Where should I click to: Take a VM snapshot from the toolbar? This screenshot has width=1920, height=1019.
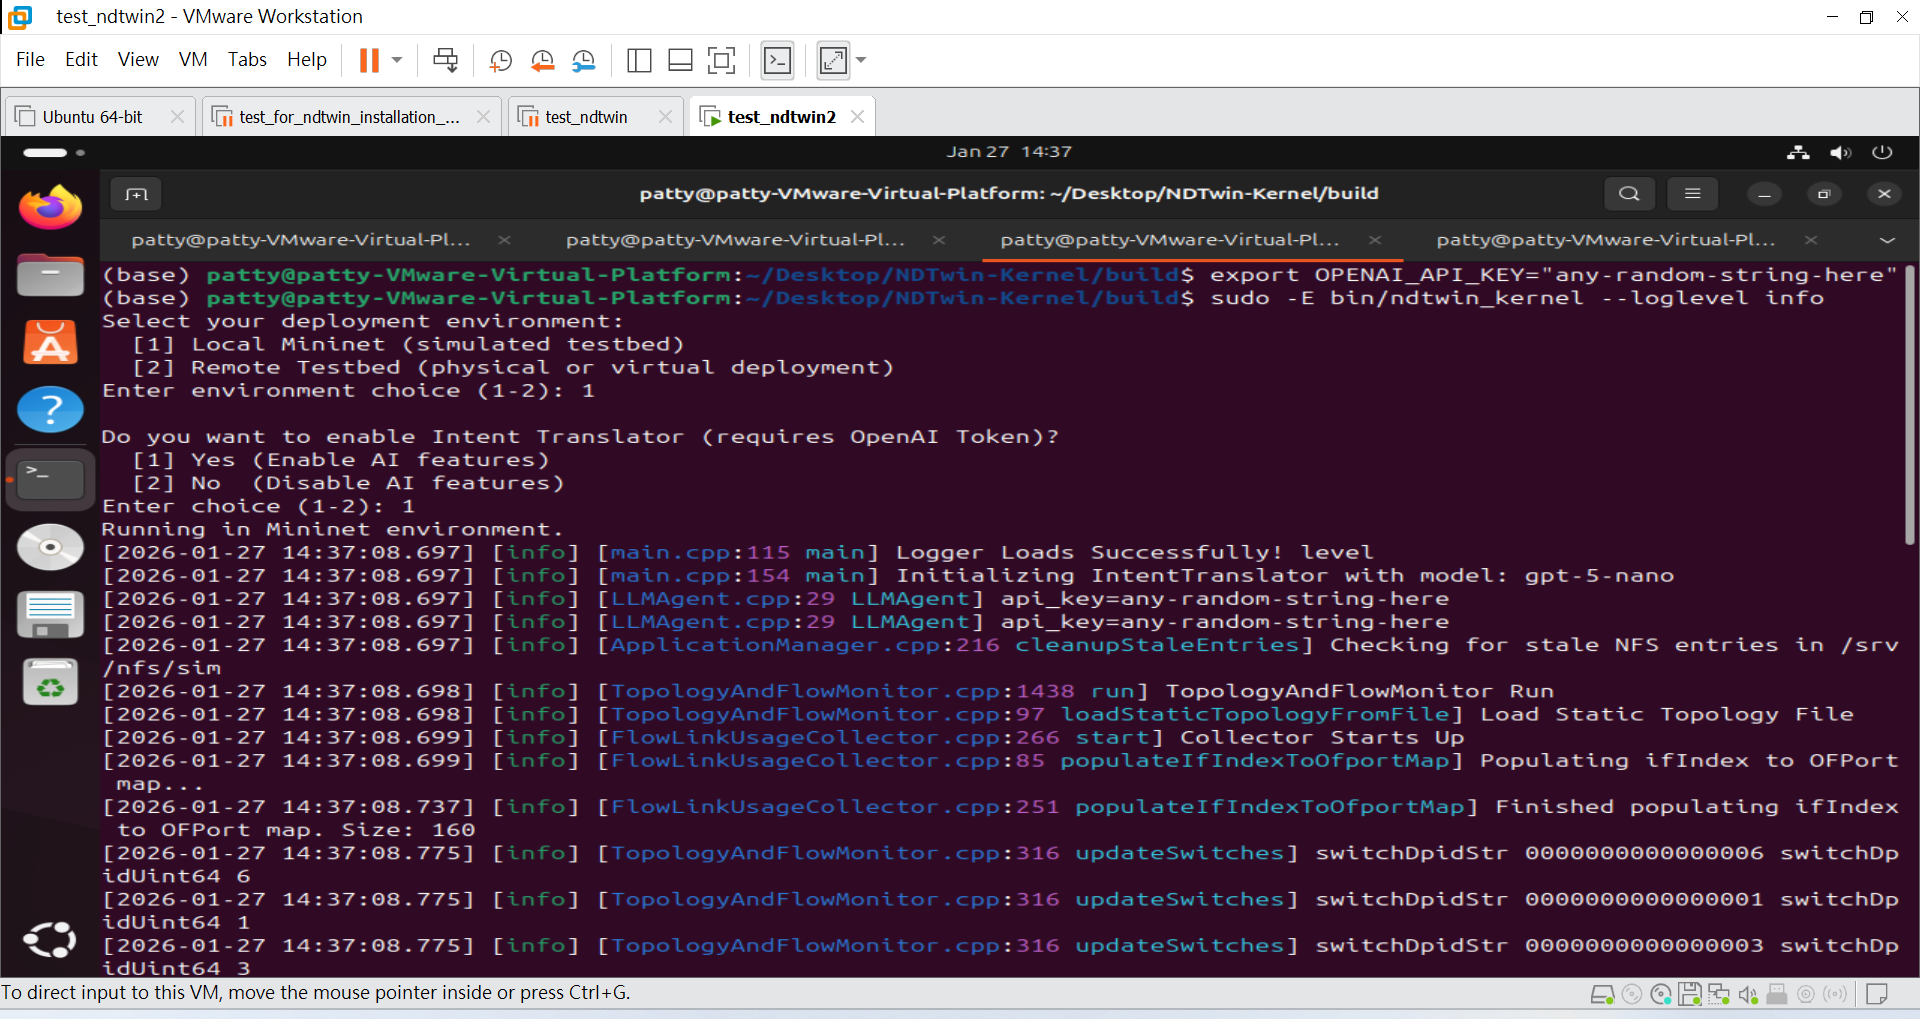tap(500, 61)
